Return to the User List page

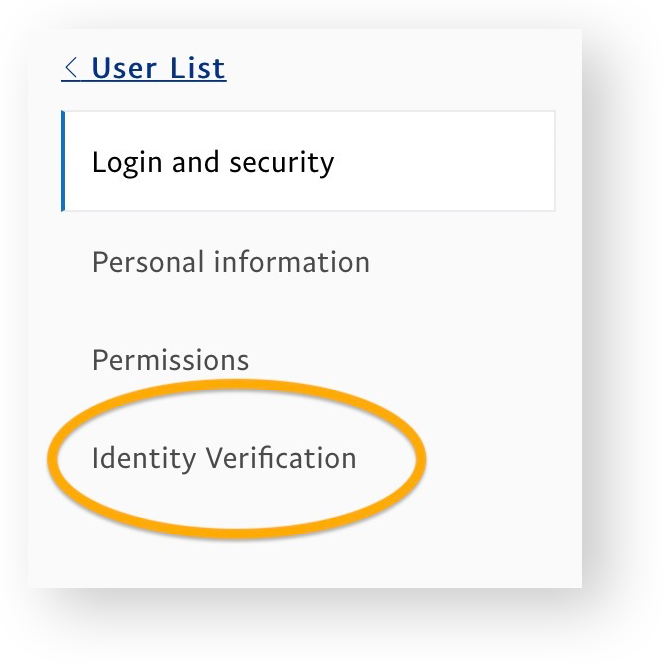(x=144, y=69)
